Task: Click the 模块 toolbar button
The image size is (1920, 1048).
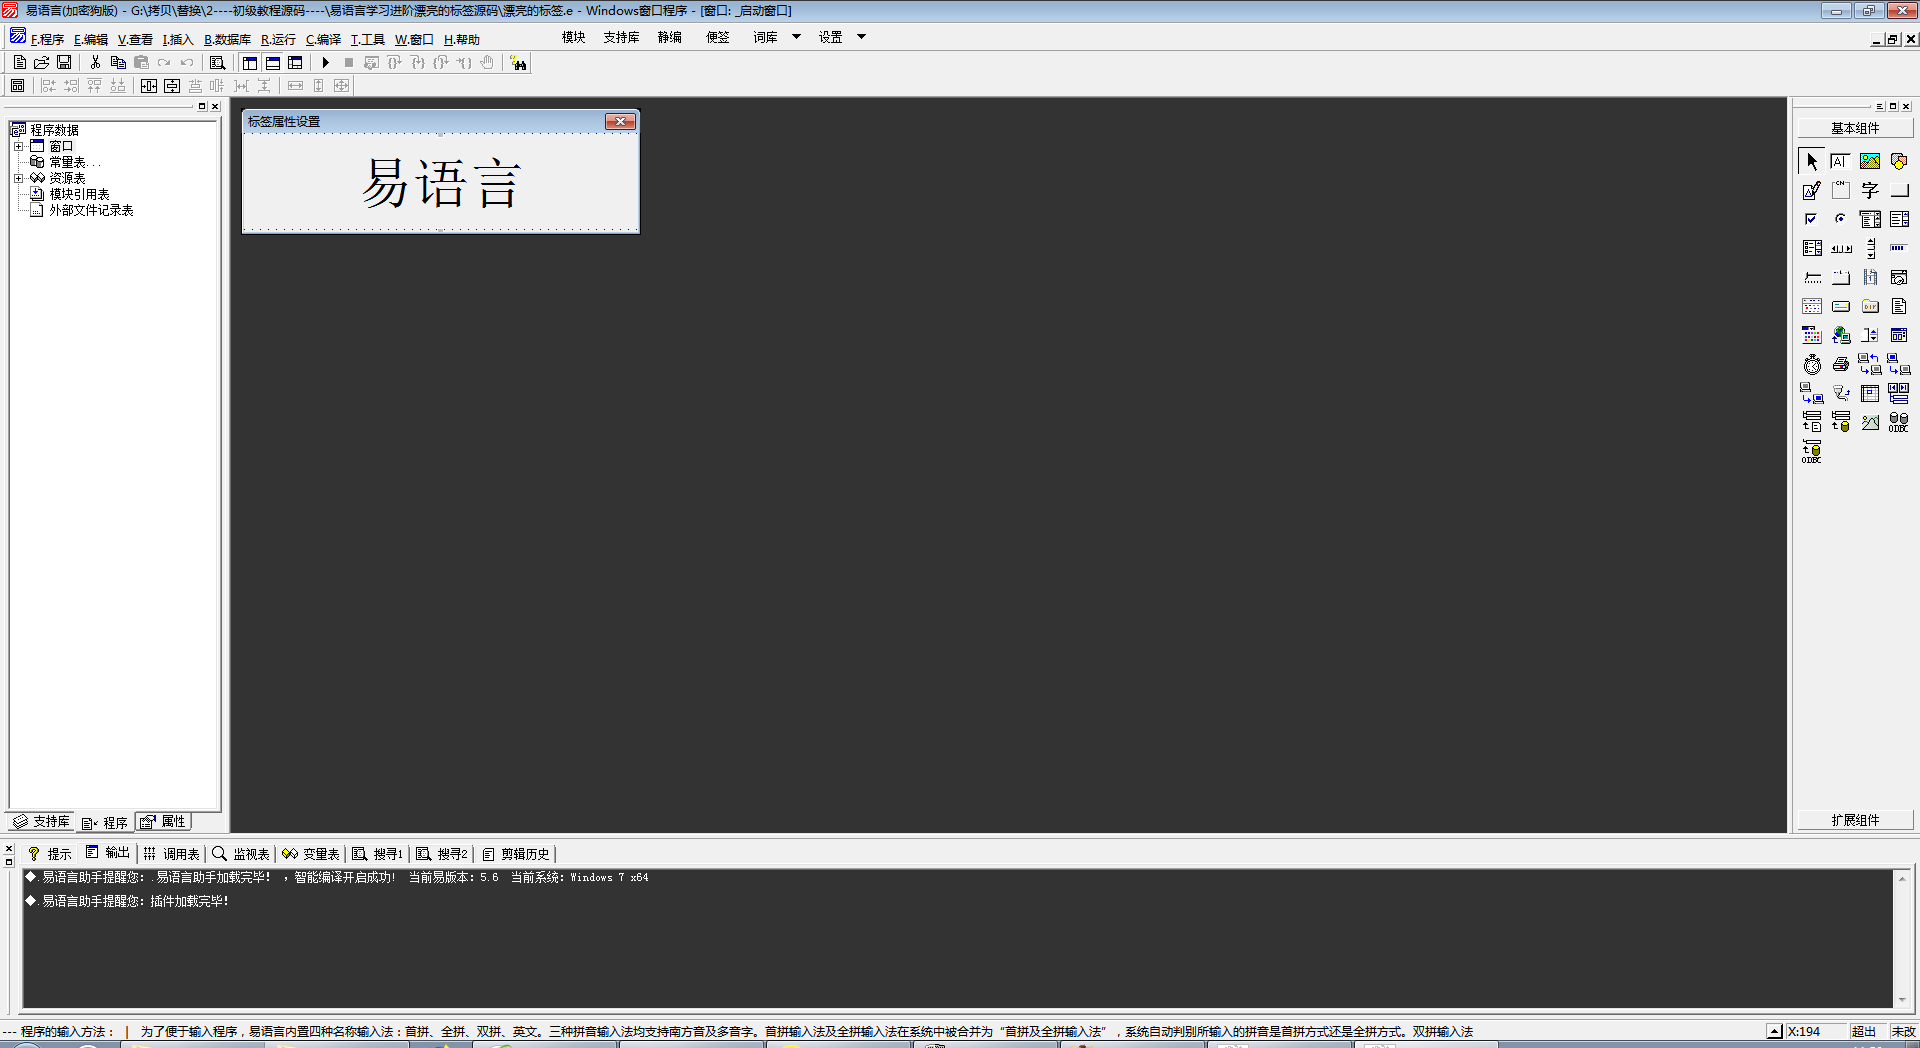Action: point(573,37)
